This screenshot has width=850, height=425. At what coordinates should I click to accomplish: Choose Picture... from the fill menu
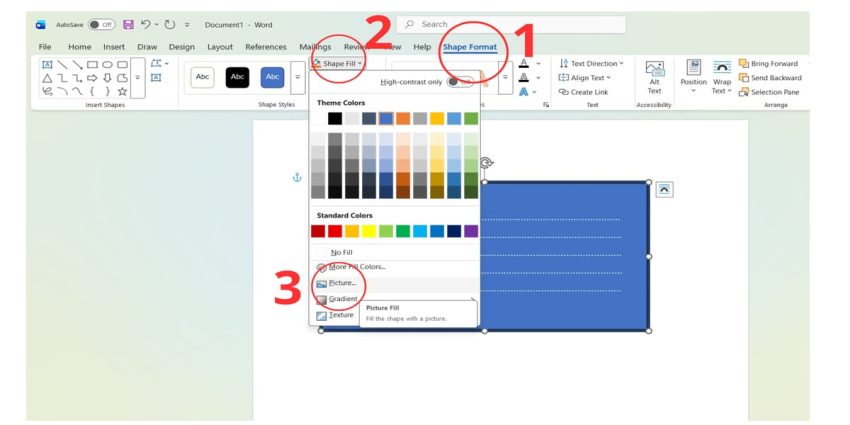[342, 283]
